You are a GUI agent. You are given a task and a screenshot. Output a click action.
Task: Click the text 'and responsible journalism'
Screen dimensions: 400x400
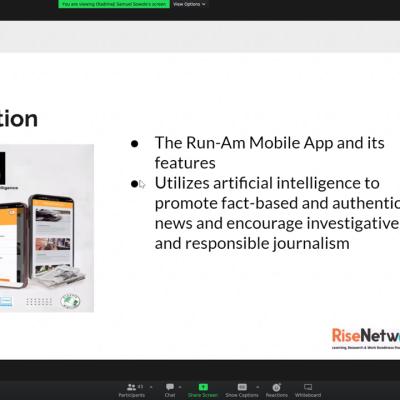[x=252, y=243]
